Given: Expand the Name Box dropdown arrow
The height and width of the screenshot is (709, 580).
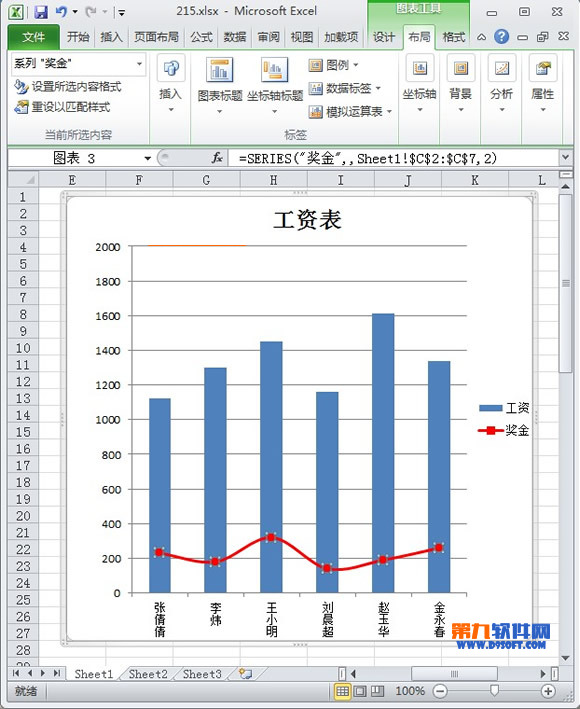Looking at the screenshot, I should click(147, 158).
